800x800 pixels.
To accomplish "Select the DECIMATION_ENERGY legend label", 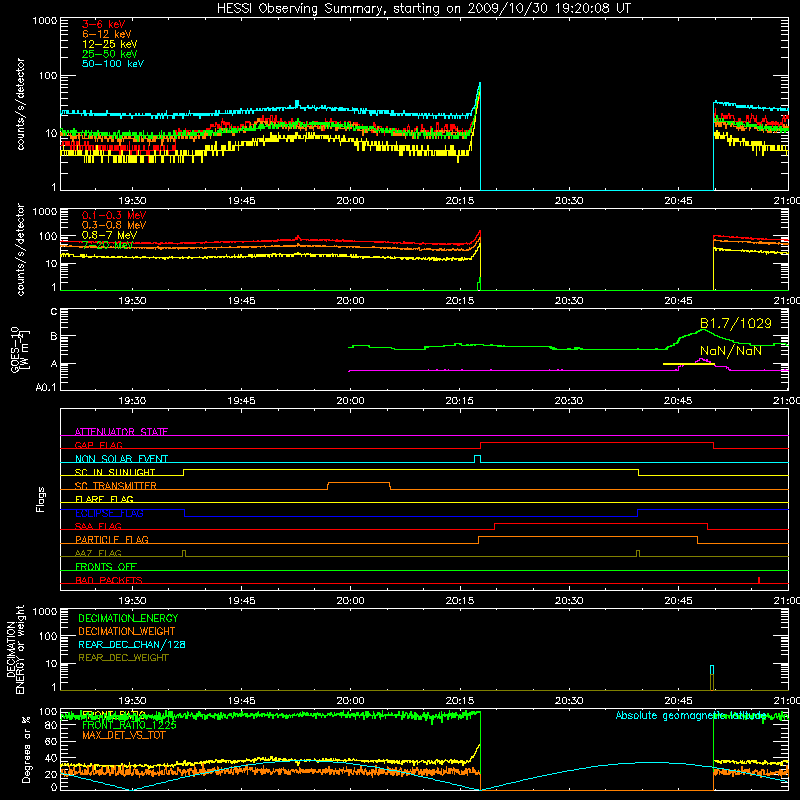I will click(x=128, y=618).
